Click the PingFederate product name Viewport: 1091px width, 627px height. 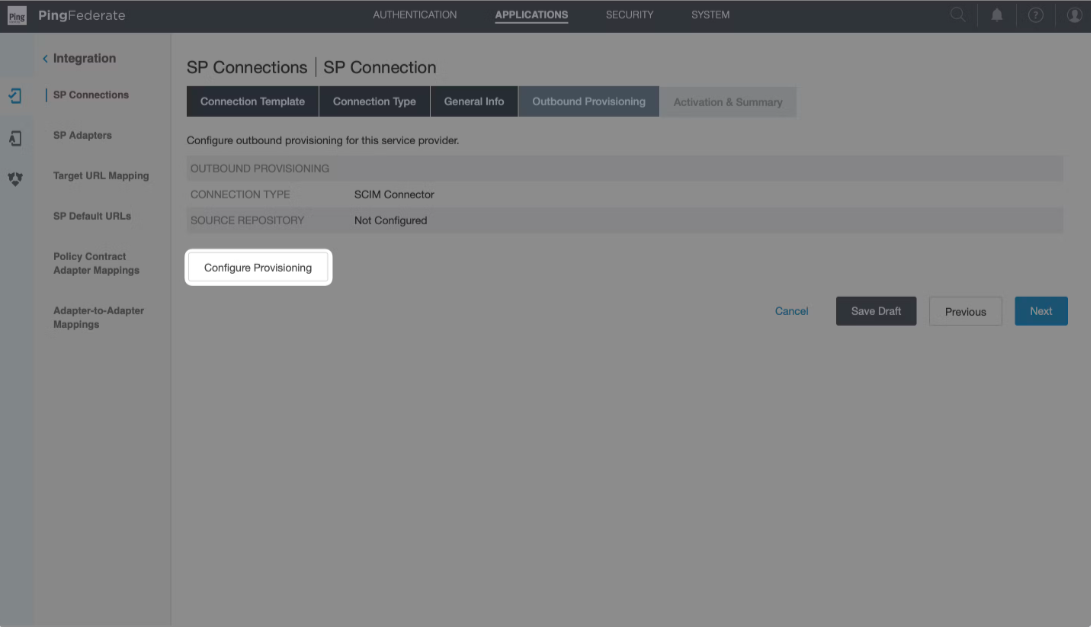point(81,15)
